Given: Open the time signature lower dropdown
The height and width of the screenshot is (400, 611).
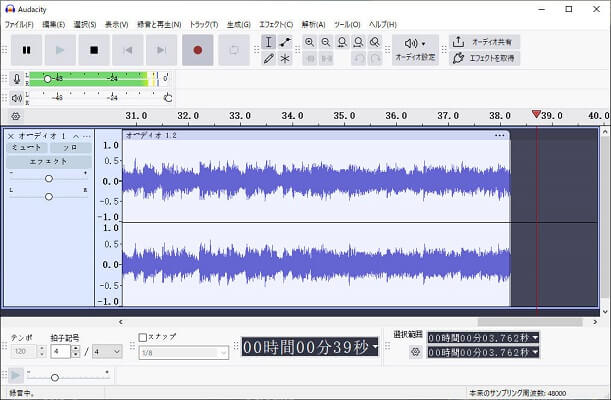Looking at the screenshot, I should [x=107, y=352].
